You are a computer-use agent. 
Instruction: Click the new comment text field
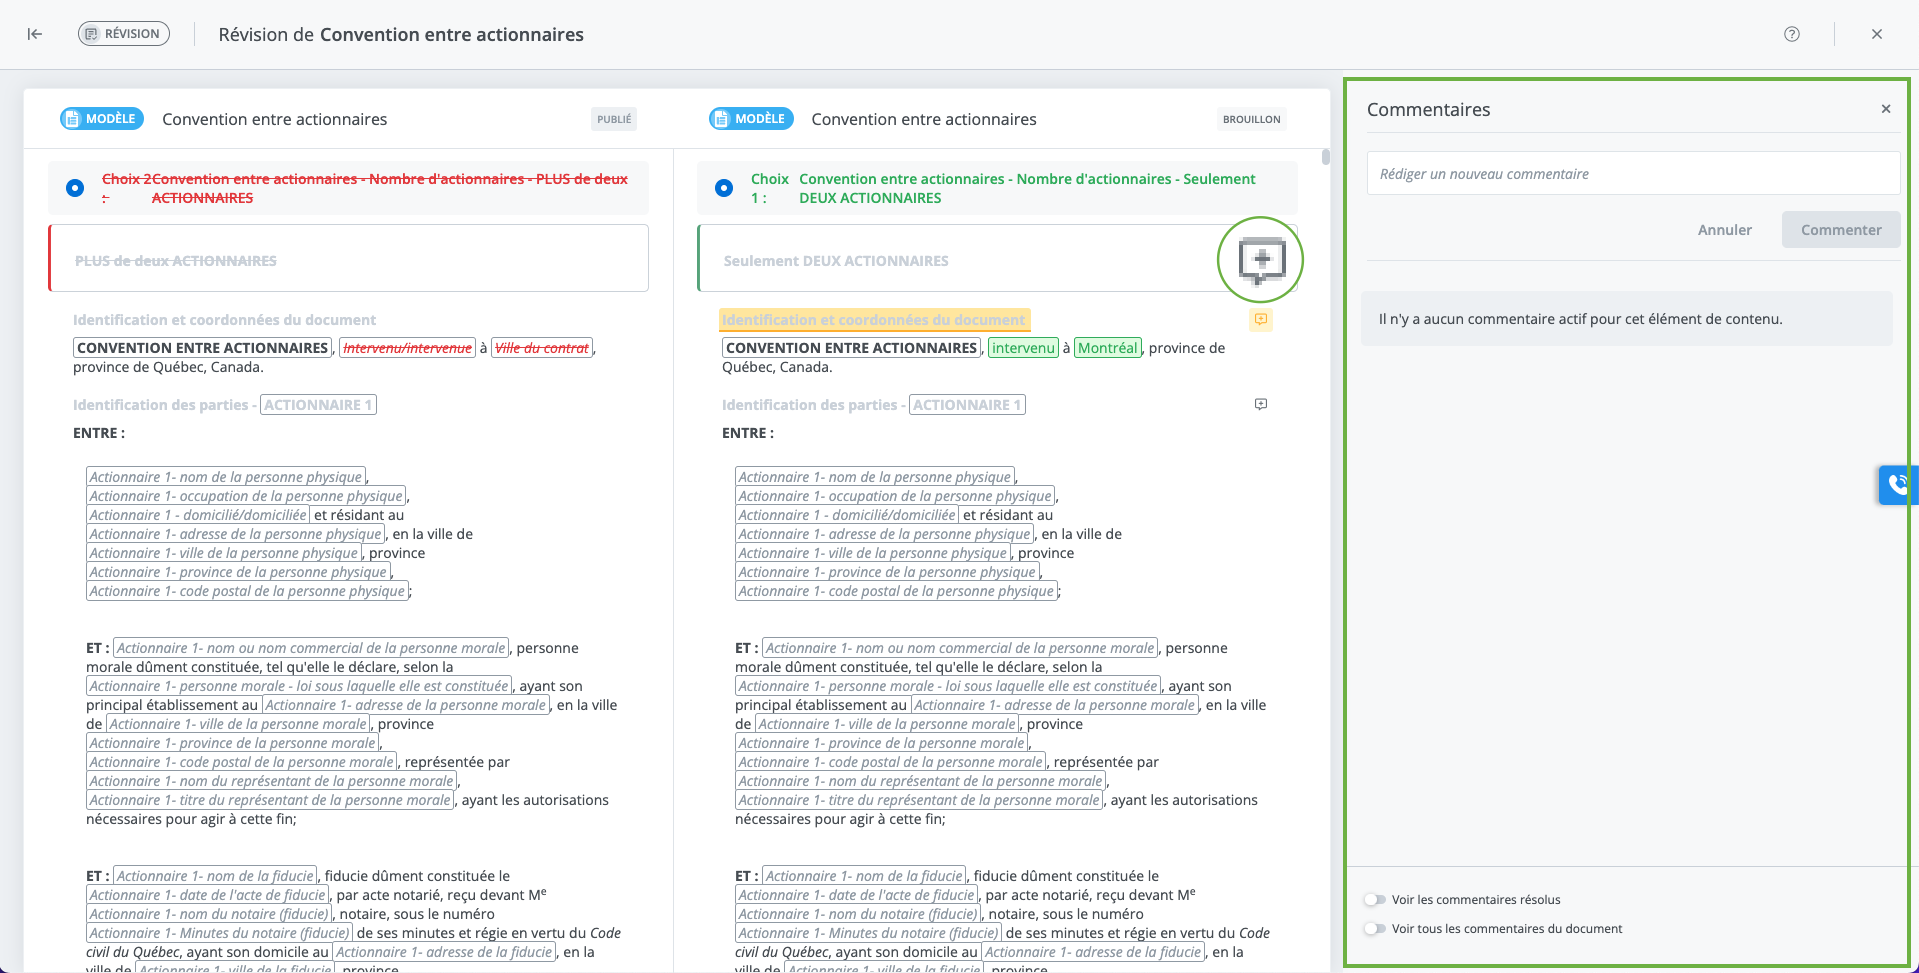click(x=1632, y=174)
